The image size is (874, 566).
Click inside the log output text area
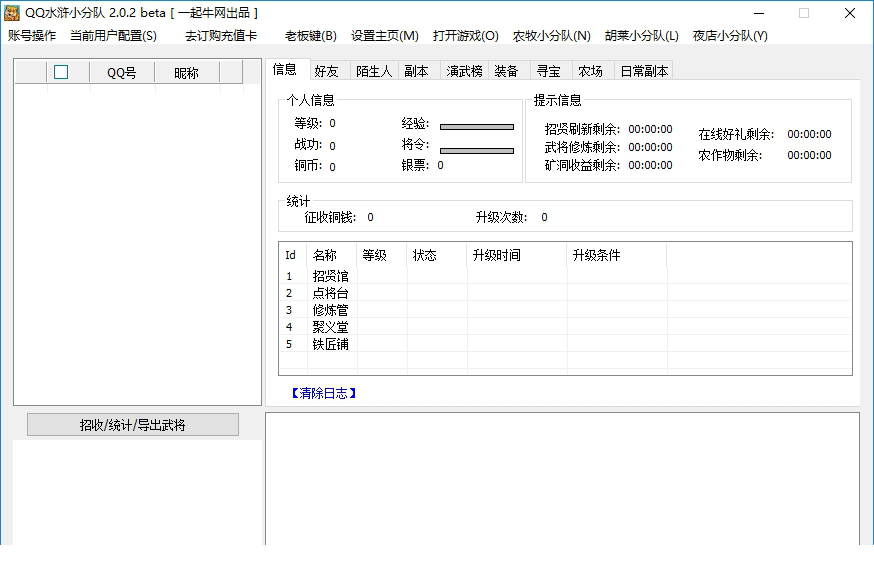(x=562, y=479)
